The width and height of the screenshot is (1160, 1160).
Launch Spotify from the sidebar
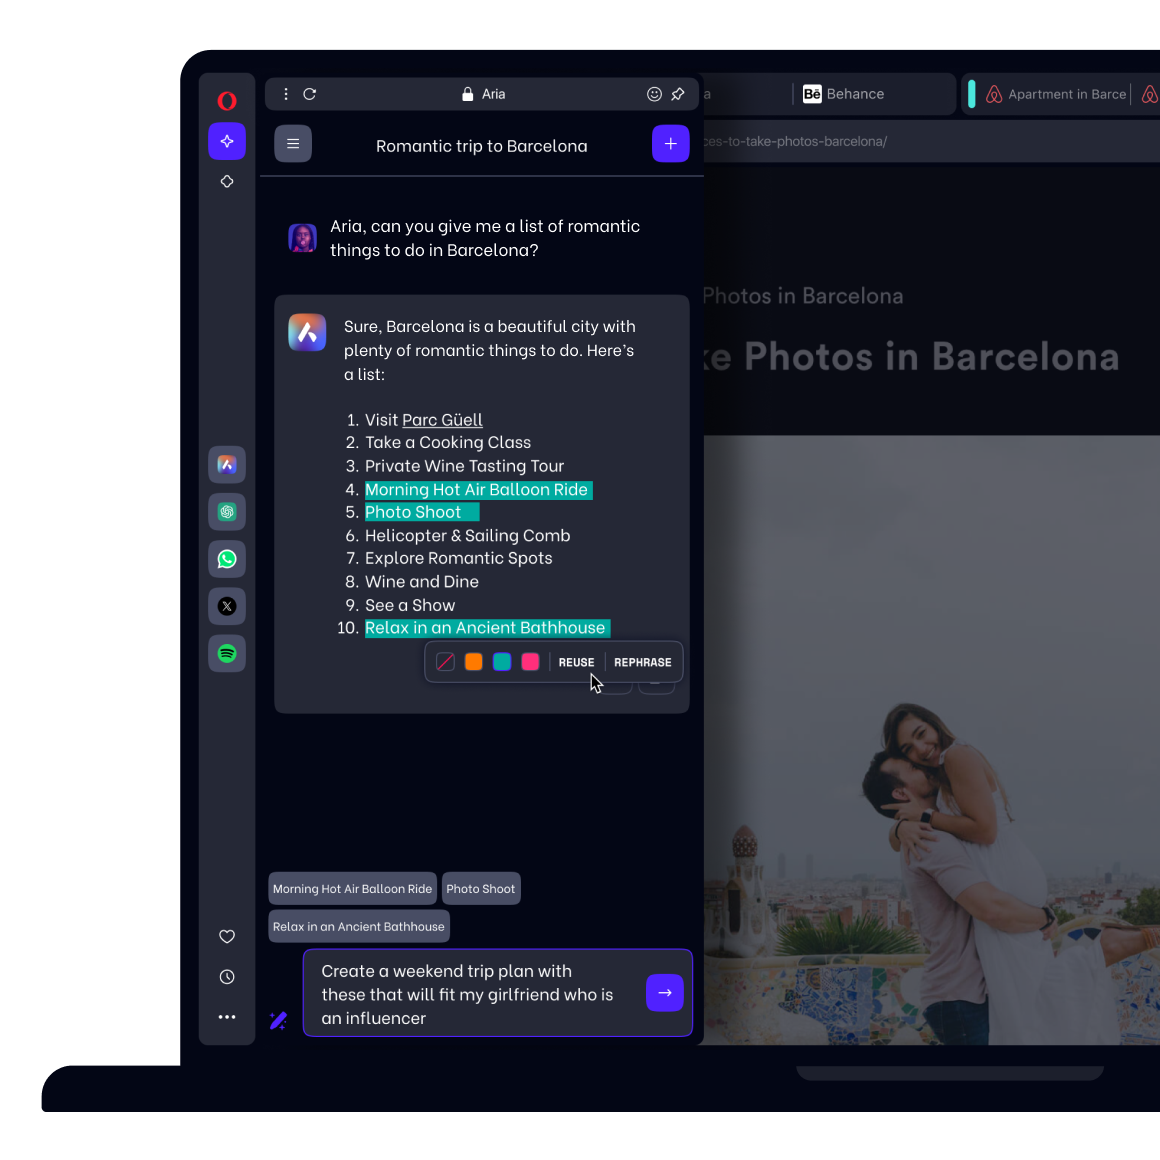pyautogui.click(x=227, y=653)
